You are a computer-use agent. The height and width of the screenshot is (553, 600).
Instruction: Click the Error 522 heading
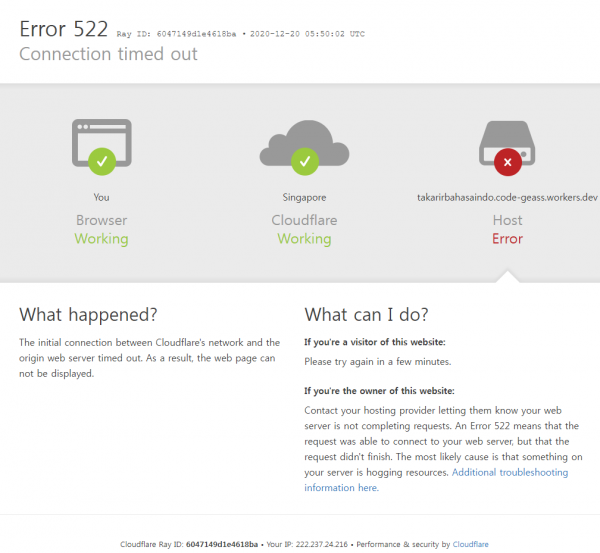coord(64,29)
